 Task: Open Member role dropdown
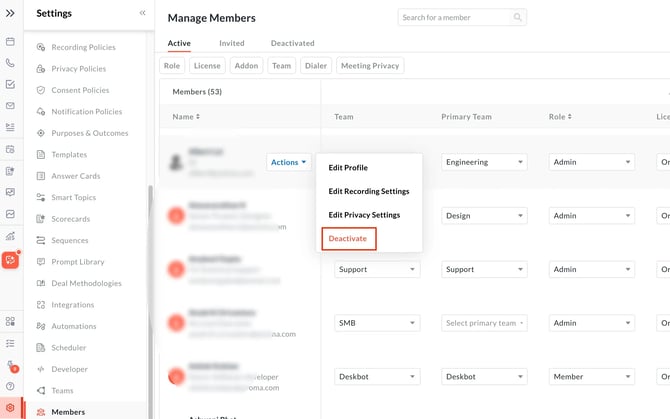click(592, 377)
